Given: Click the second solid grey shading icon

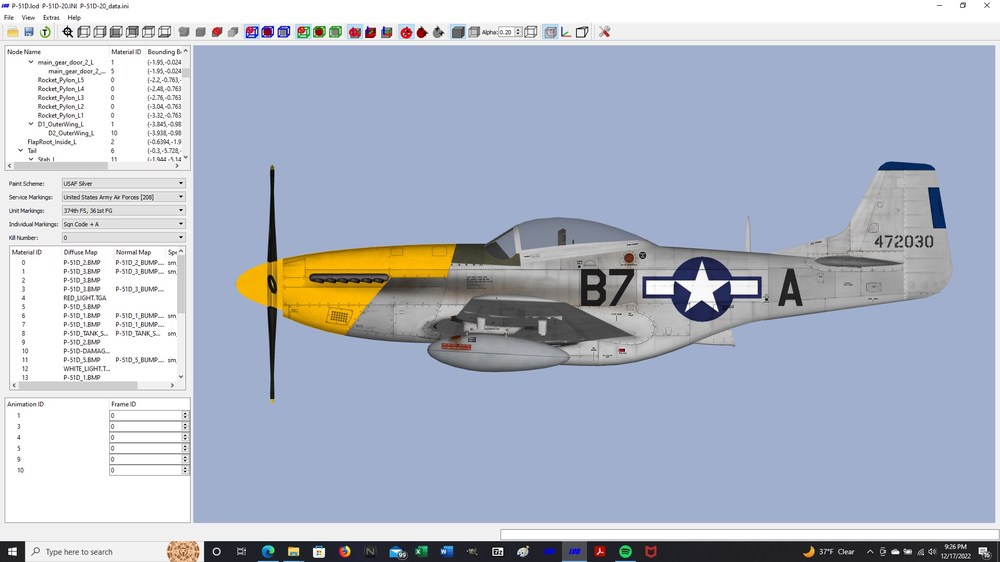Looking at the screenshot, I should coord(200,32).
